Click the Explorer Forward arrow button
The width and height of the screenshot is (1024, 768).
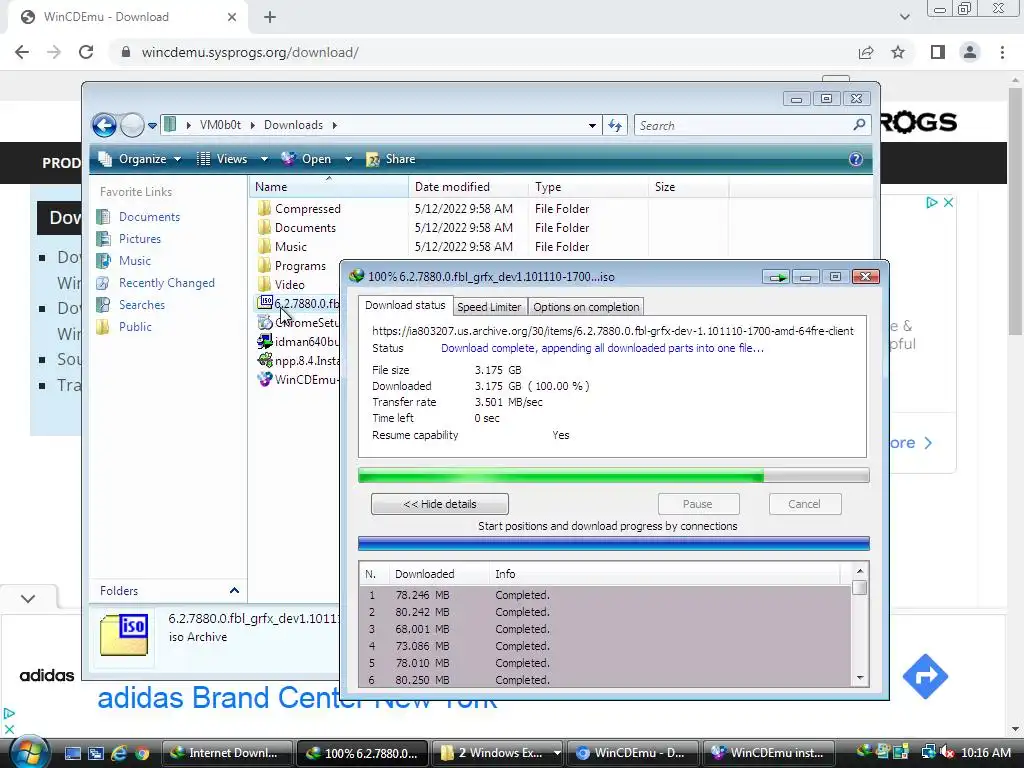pyautogui.click(x=133, y=125)
